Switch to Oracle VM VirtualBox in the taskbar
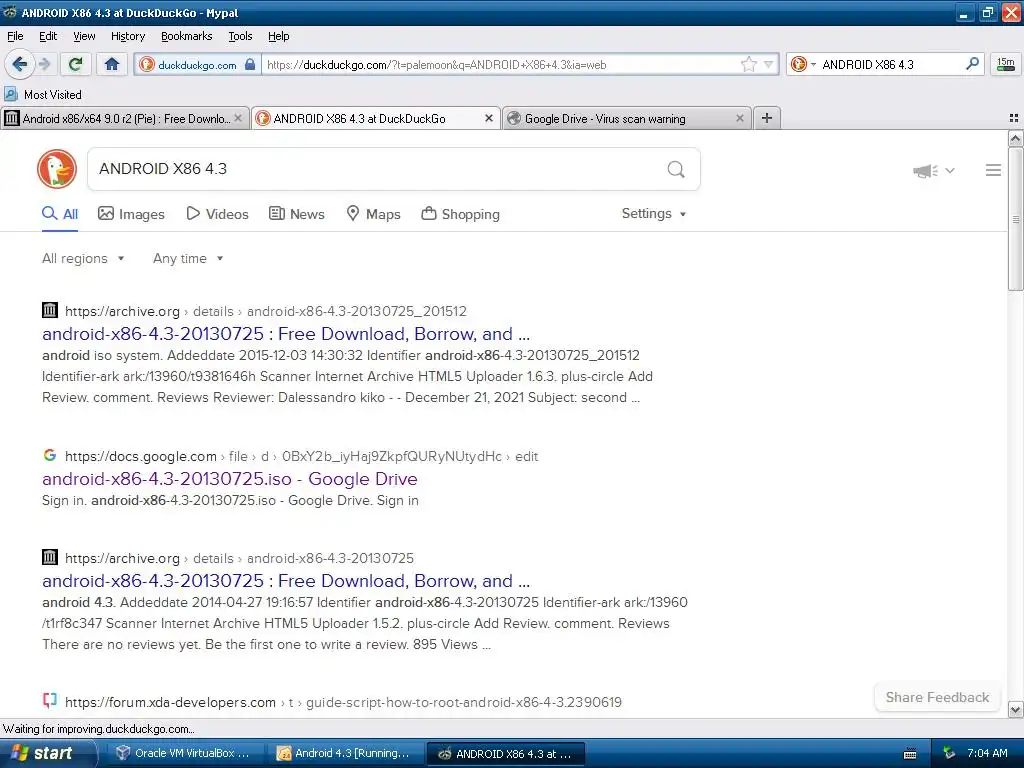This screenshot has width=1024, height=768. coord(183,753)
